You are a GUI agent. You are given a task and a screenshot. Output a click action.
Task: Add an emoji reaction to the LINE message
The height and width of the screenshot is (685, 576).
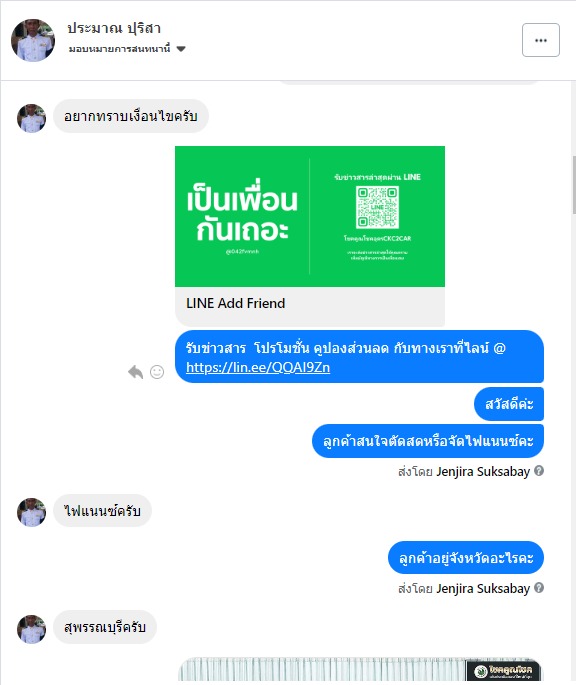[157, 372]
